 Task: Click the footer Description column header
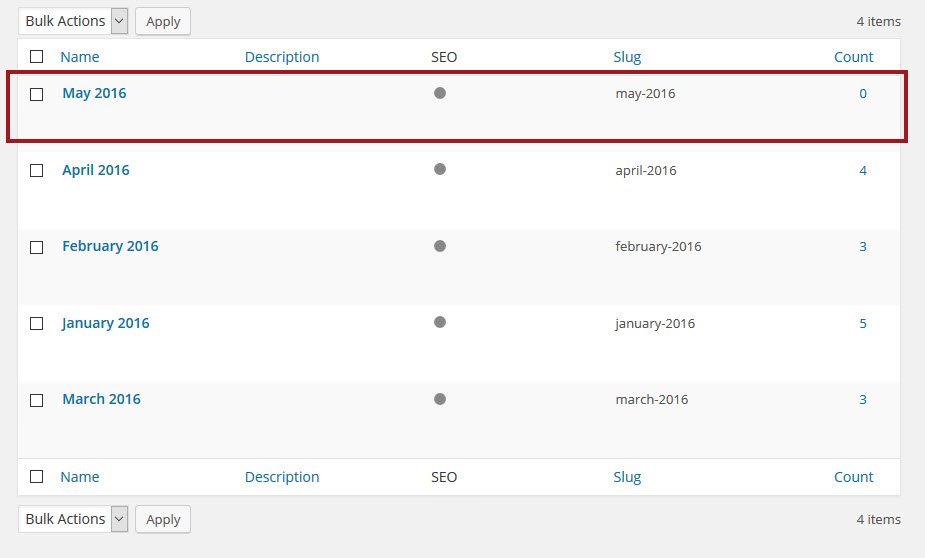[x=282, y=477]
